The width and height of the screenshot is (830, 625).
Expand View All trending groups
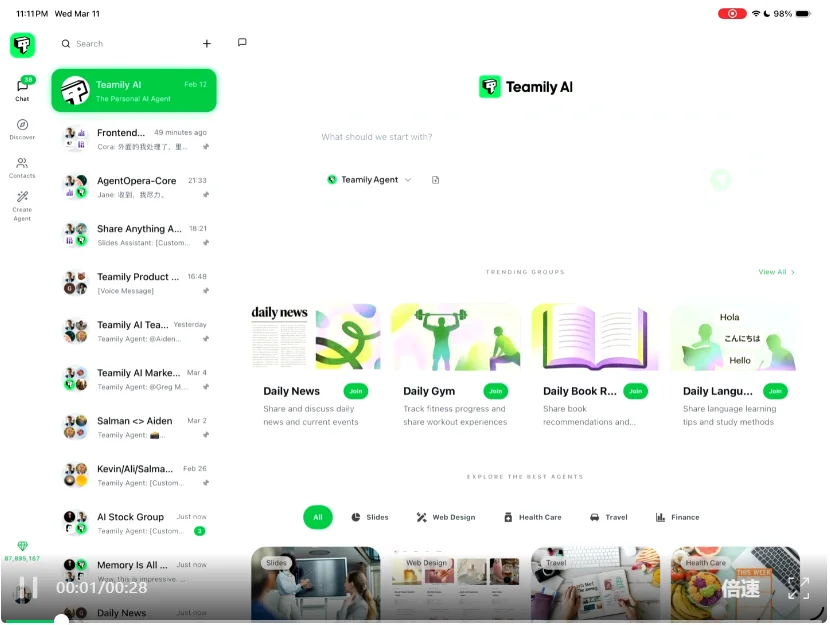coord(776,272)
